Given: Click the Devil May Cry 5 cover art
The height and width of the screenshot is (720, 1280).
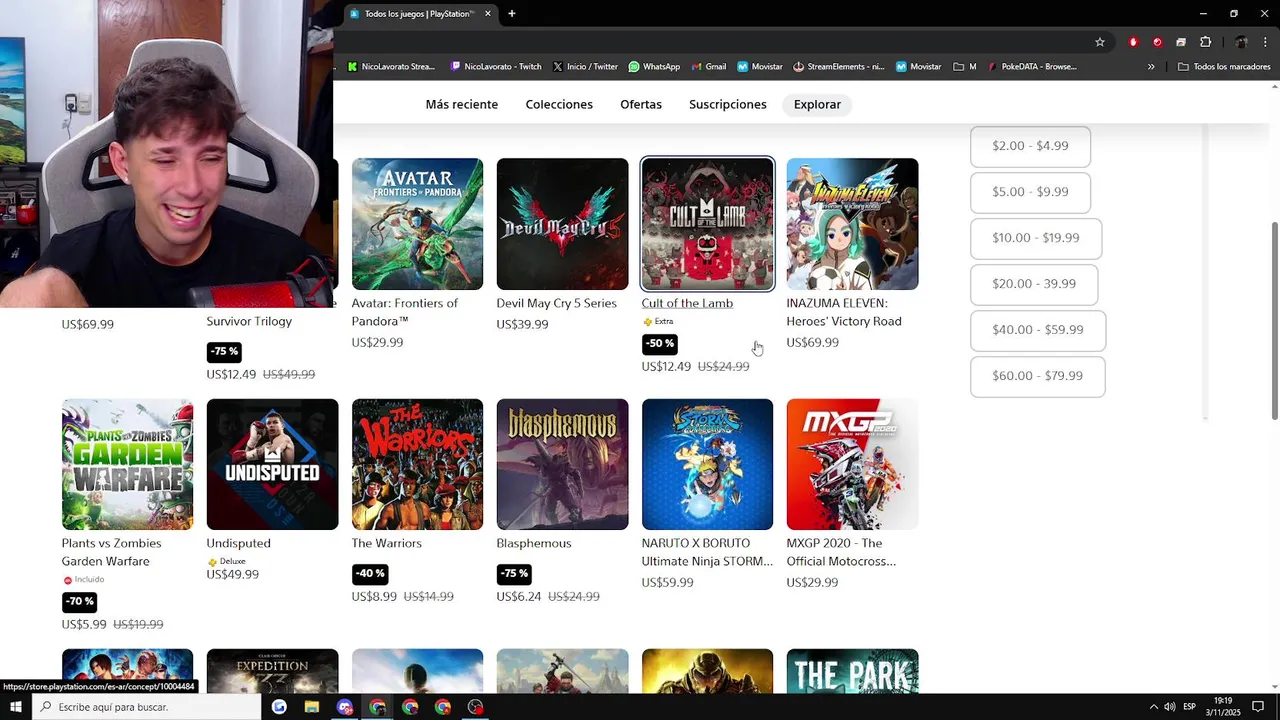Looking at the screenshot, I should (562, 224).
